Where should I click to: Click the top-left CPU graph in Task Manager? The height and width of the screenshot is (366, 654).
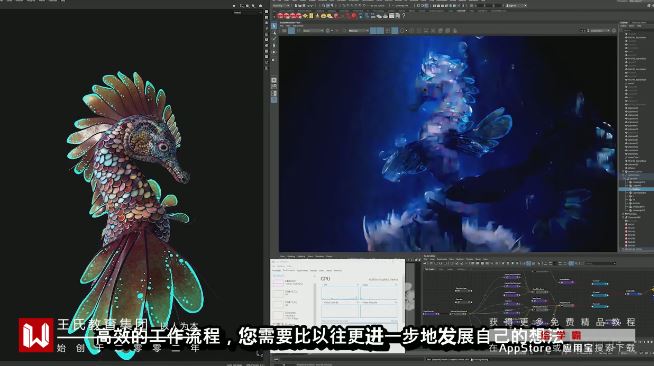point(340,292)
